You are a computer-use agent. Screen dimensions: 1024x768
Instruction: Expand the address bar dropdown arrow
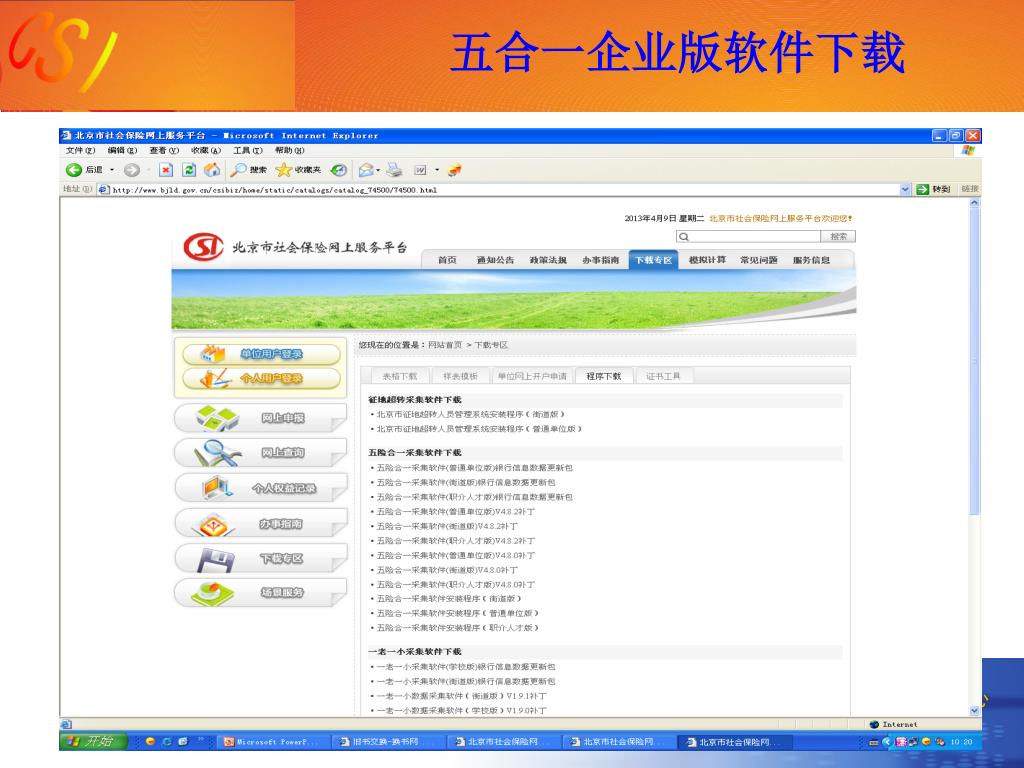905,189
